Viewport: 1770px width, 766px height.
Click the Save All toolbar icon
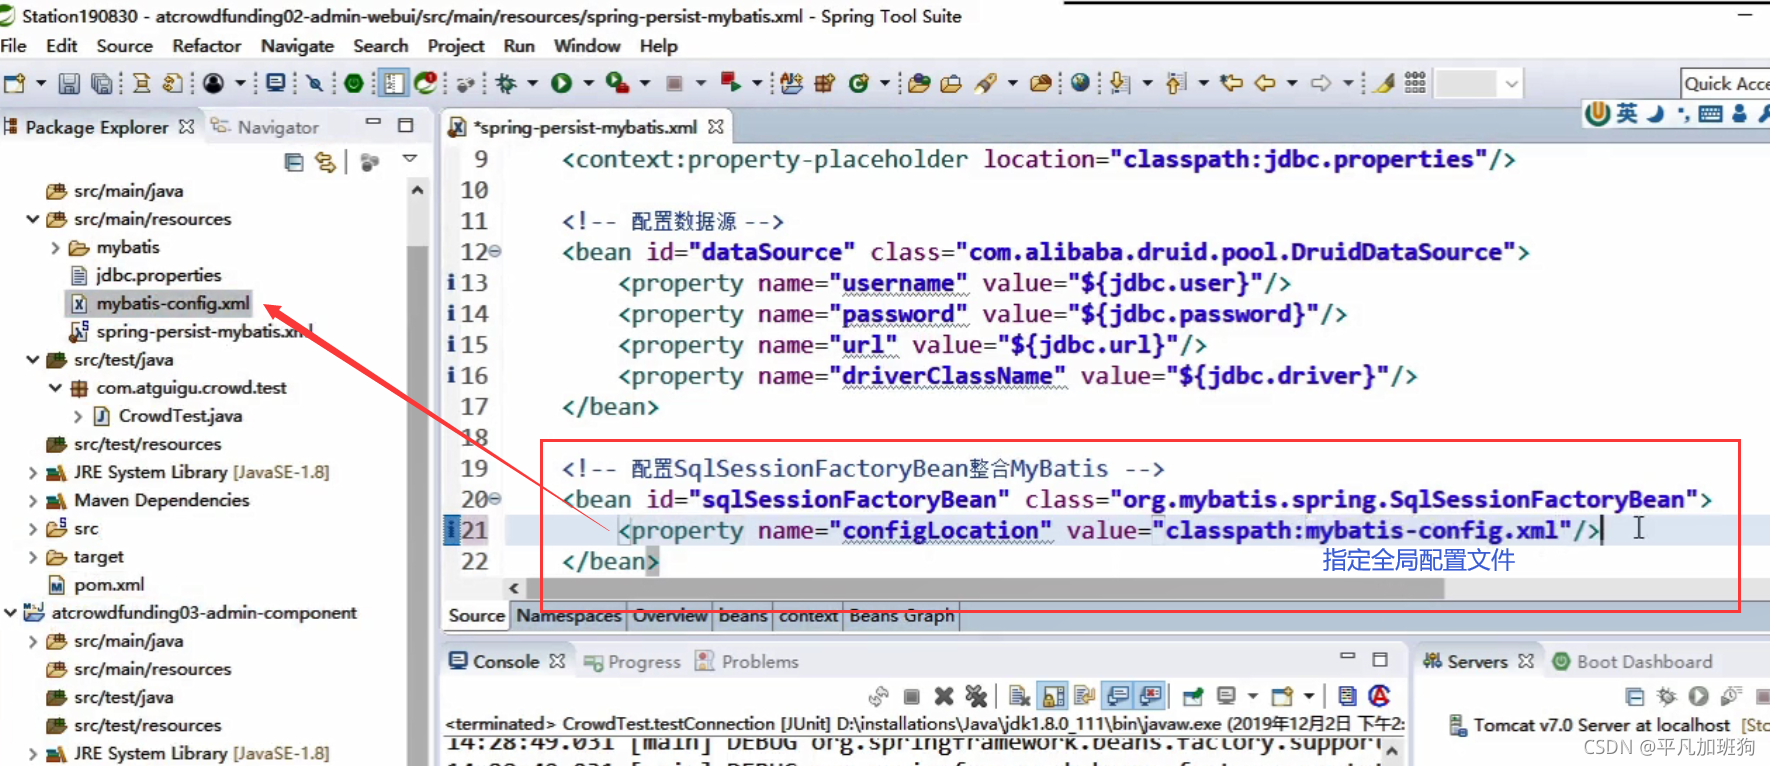pyautogui.click(x=102, y=84)
